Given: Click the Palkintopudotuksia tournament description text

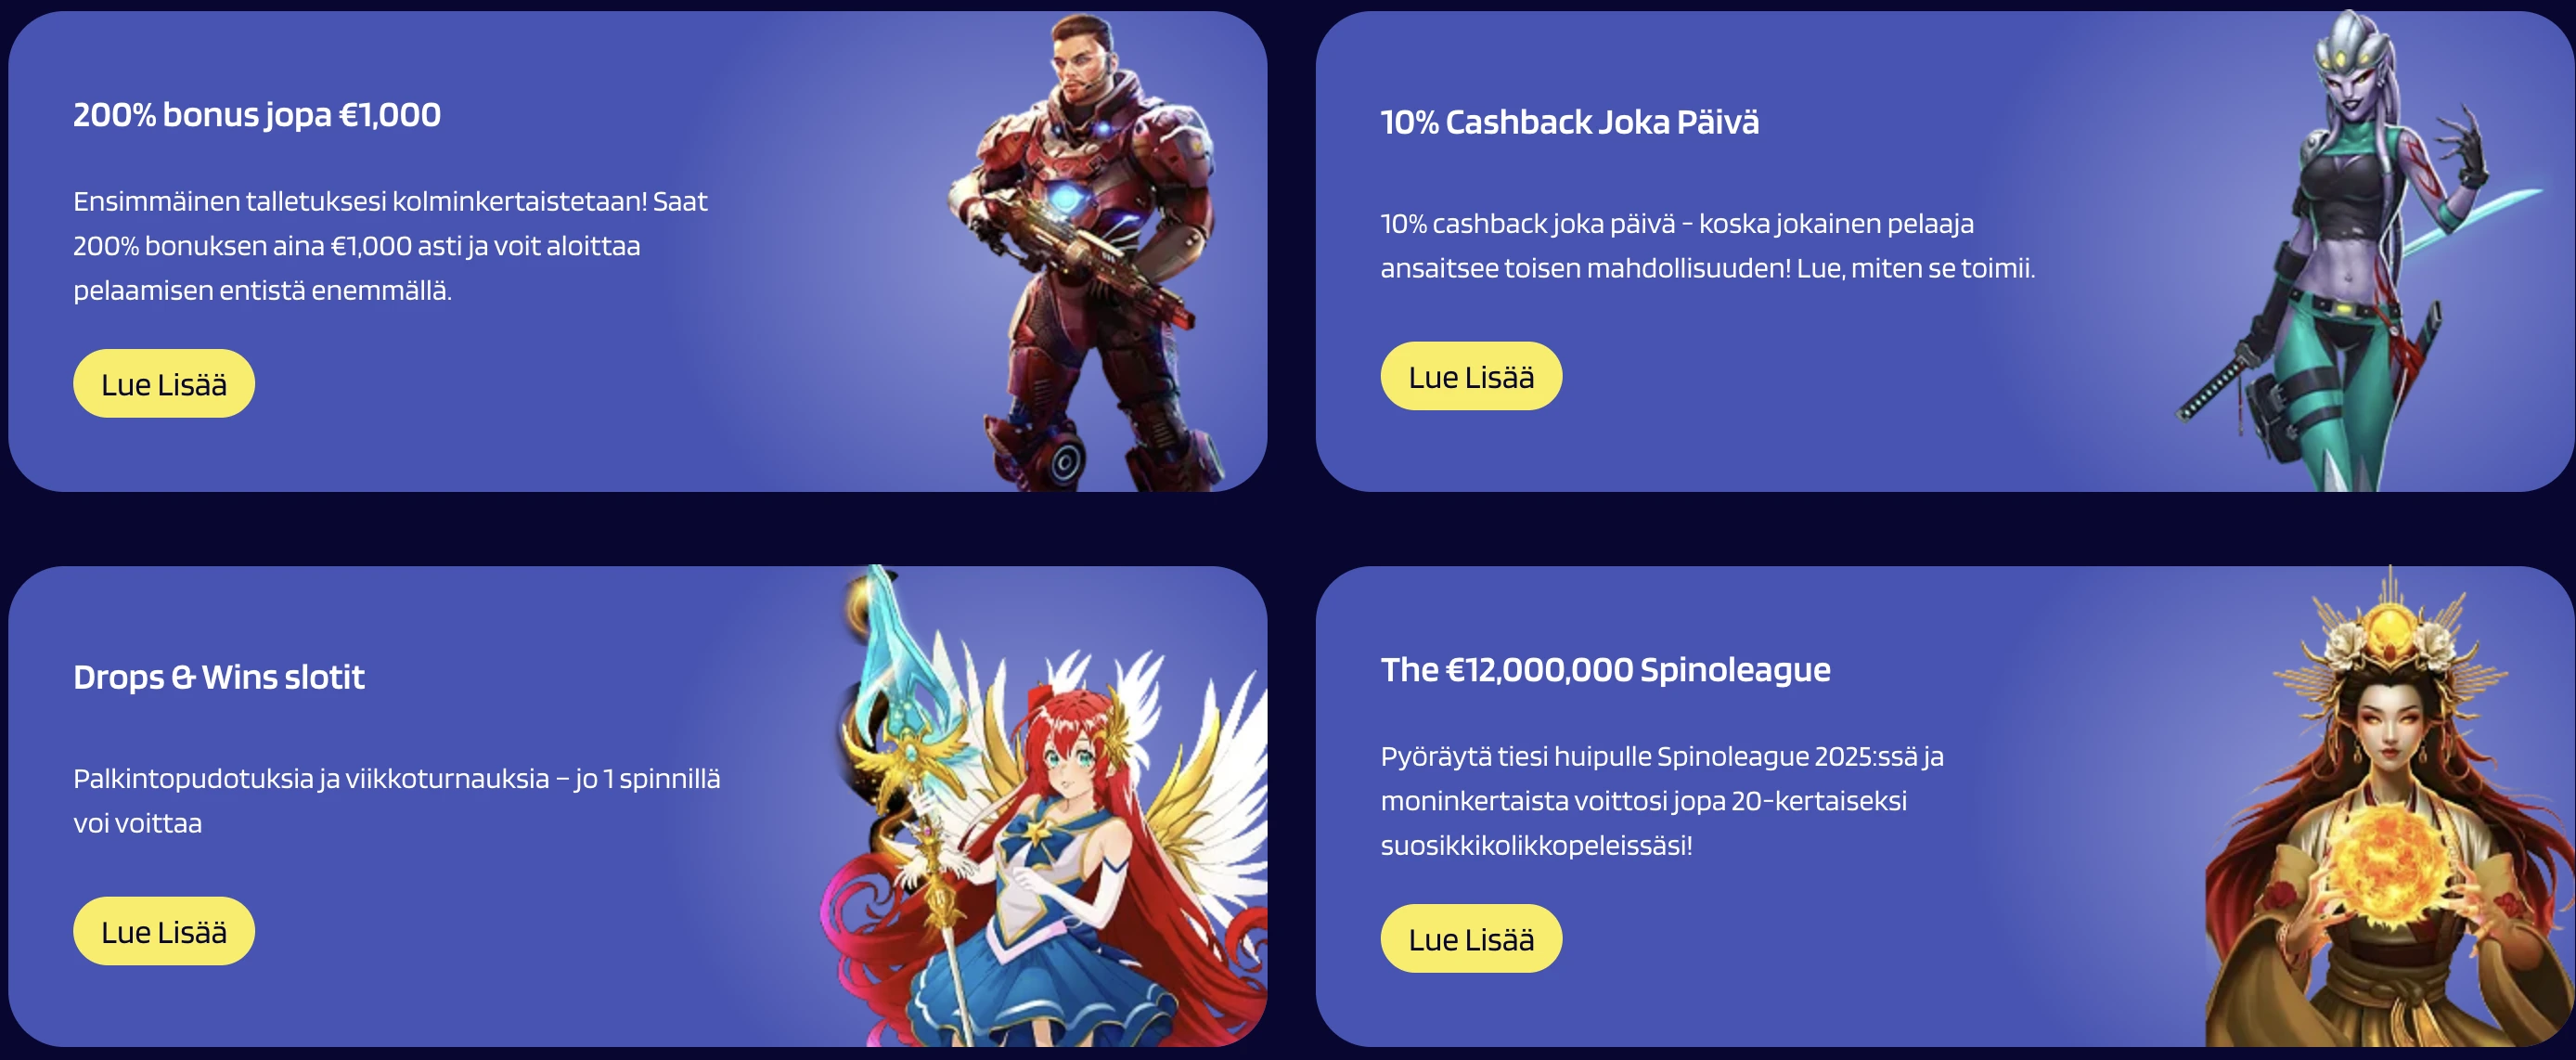Looking at the screenshot, I should tap(396, 800).
